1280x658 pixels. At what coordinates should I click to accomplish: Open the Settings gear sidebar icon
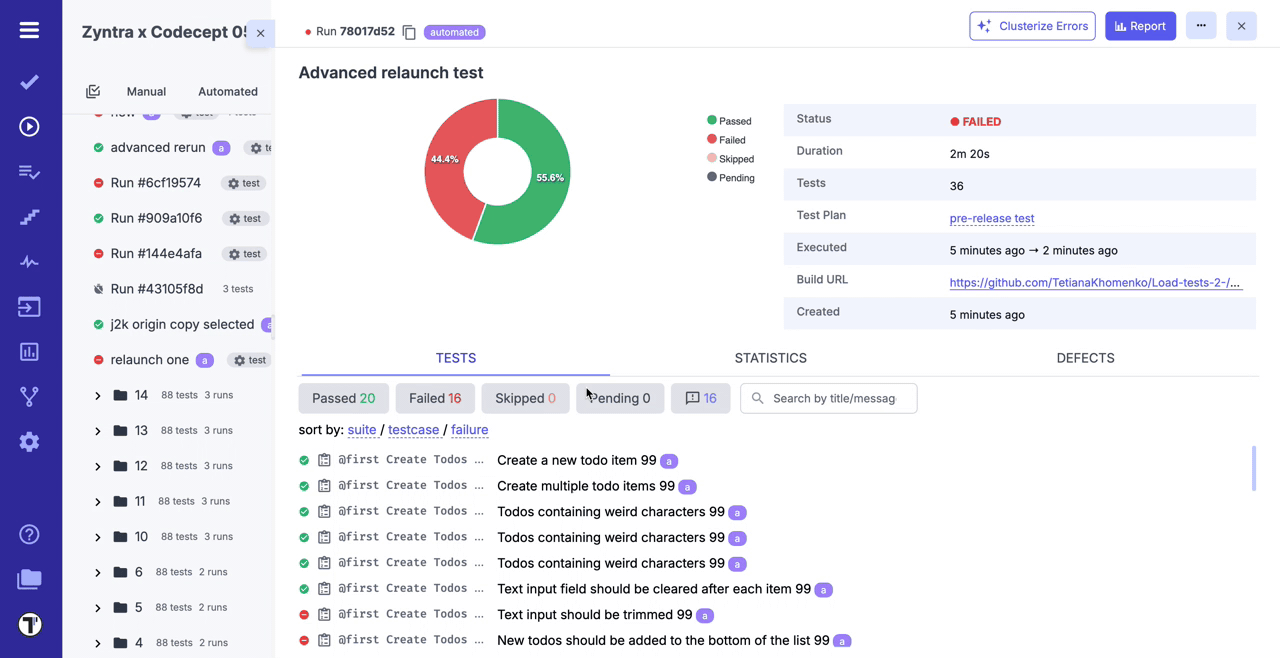click(x=29, y=442)
